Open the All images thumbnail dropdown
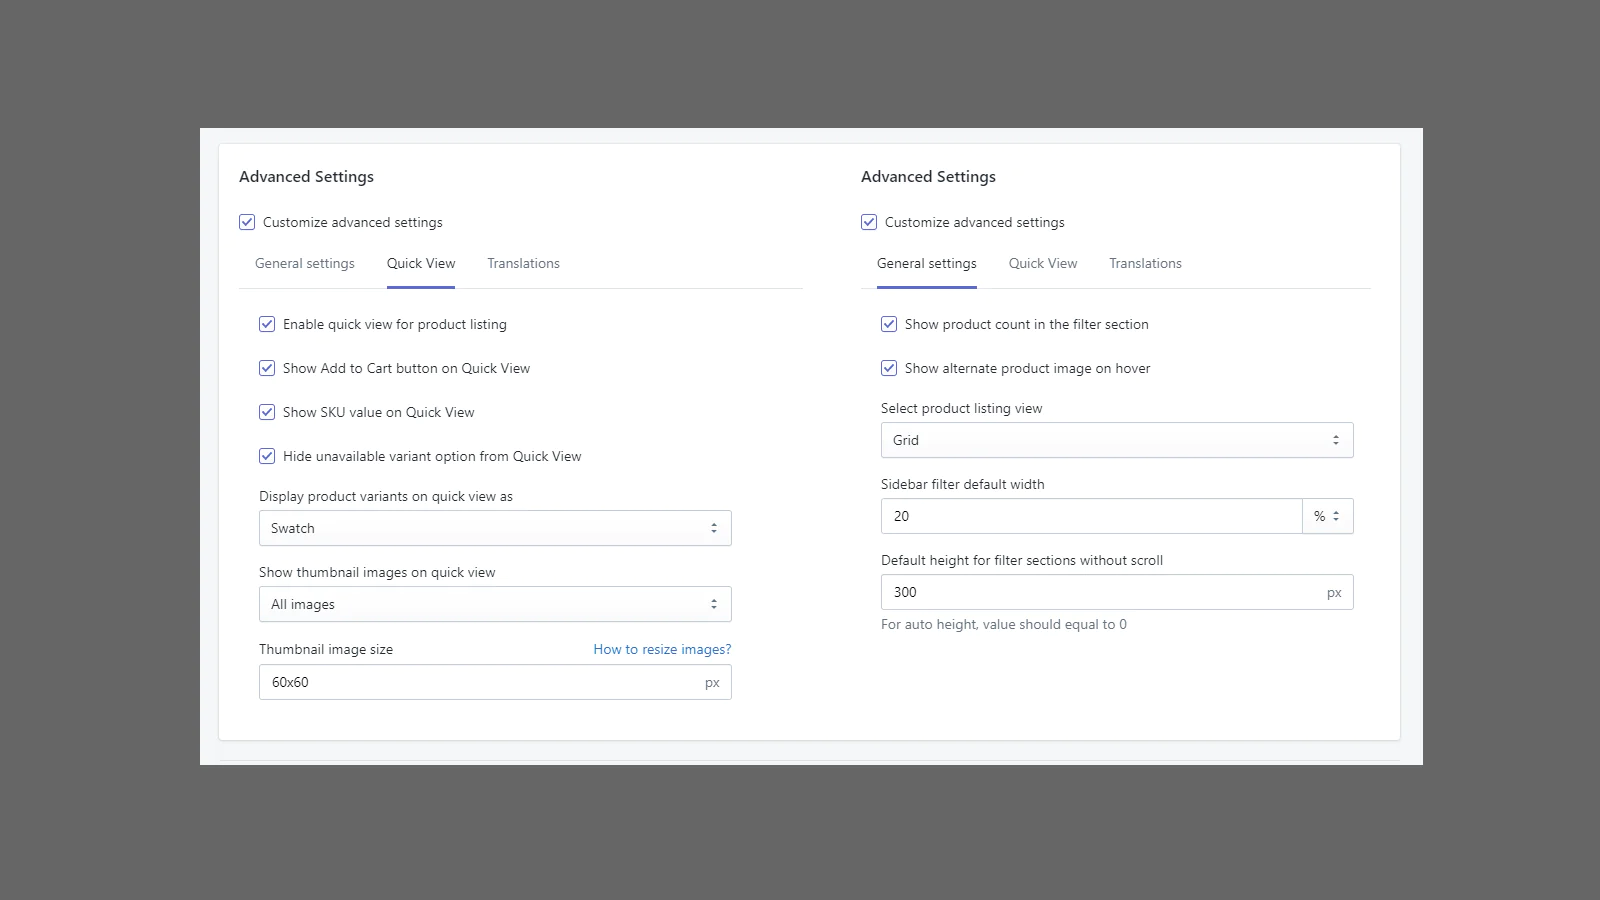This screenshot has width=1600, height=900. pos(495,604)
